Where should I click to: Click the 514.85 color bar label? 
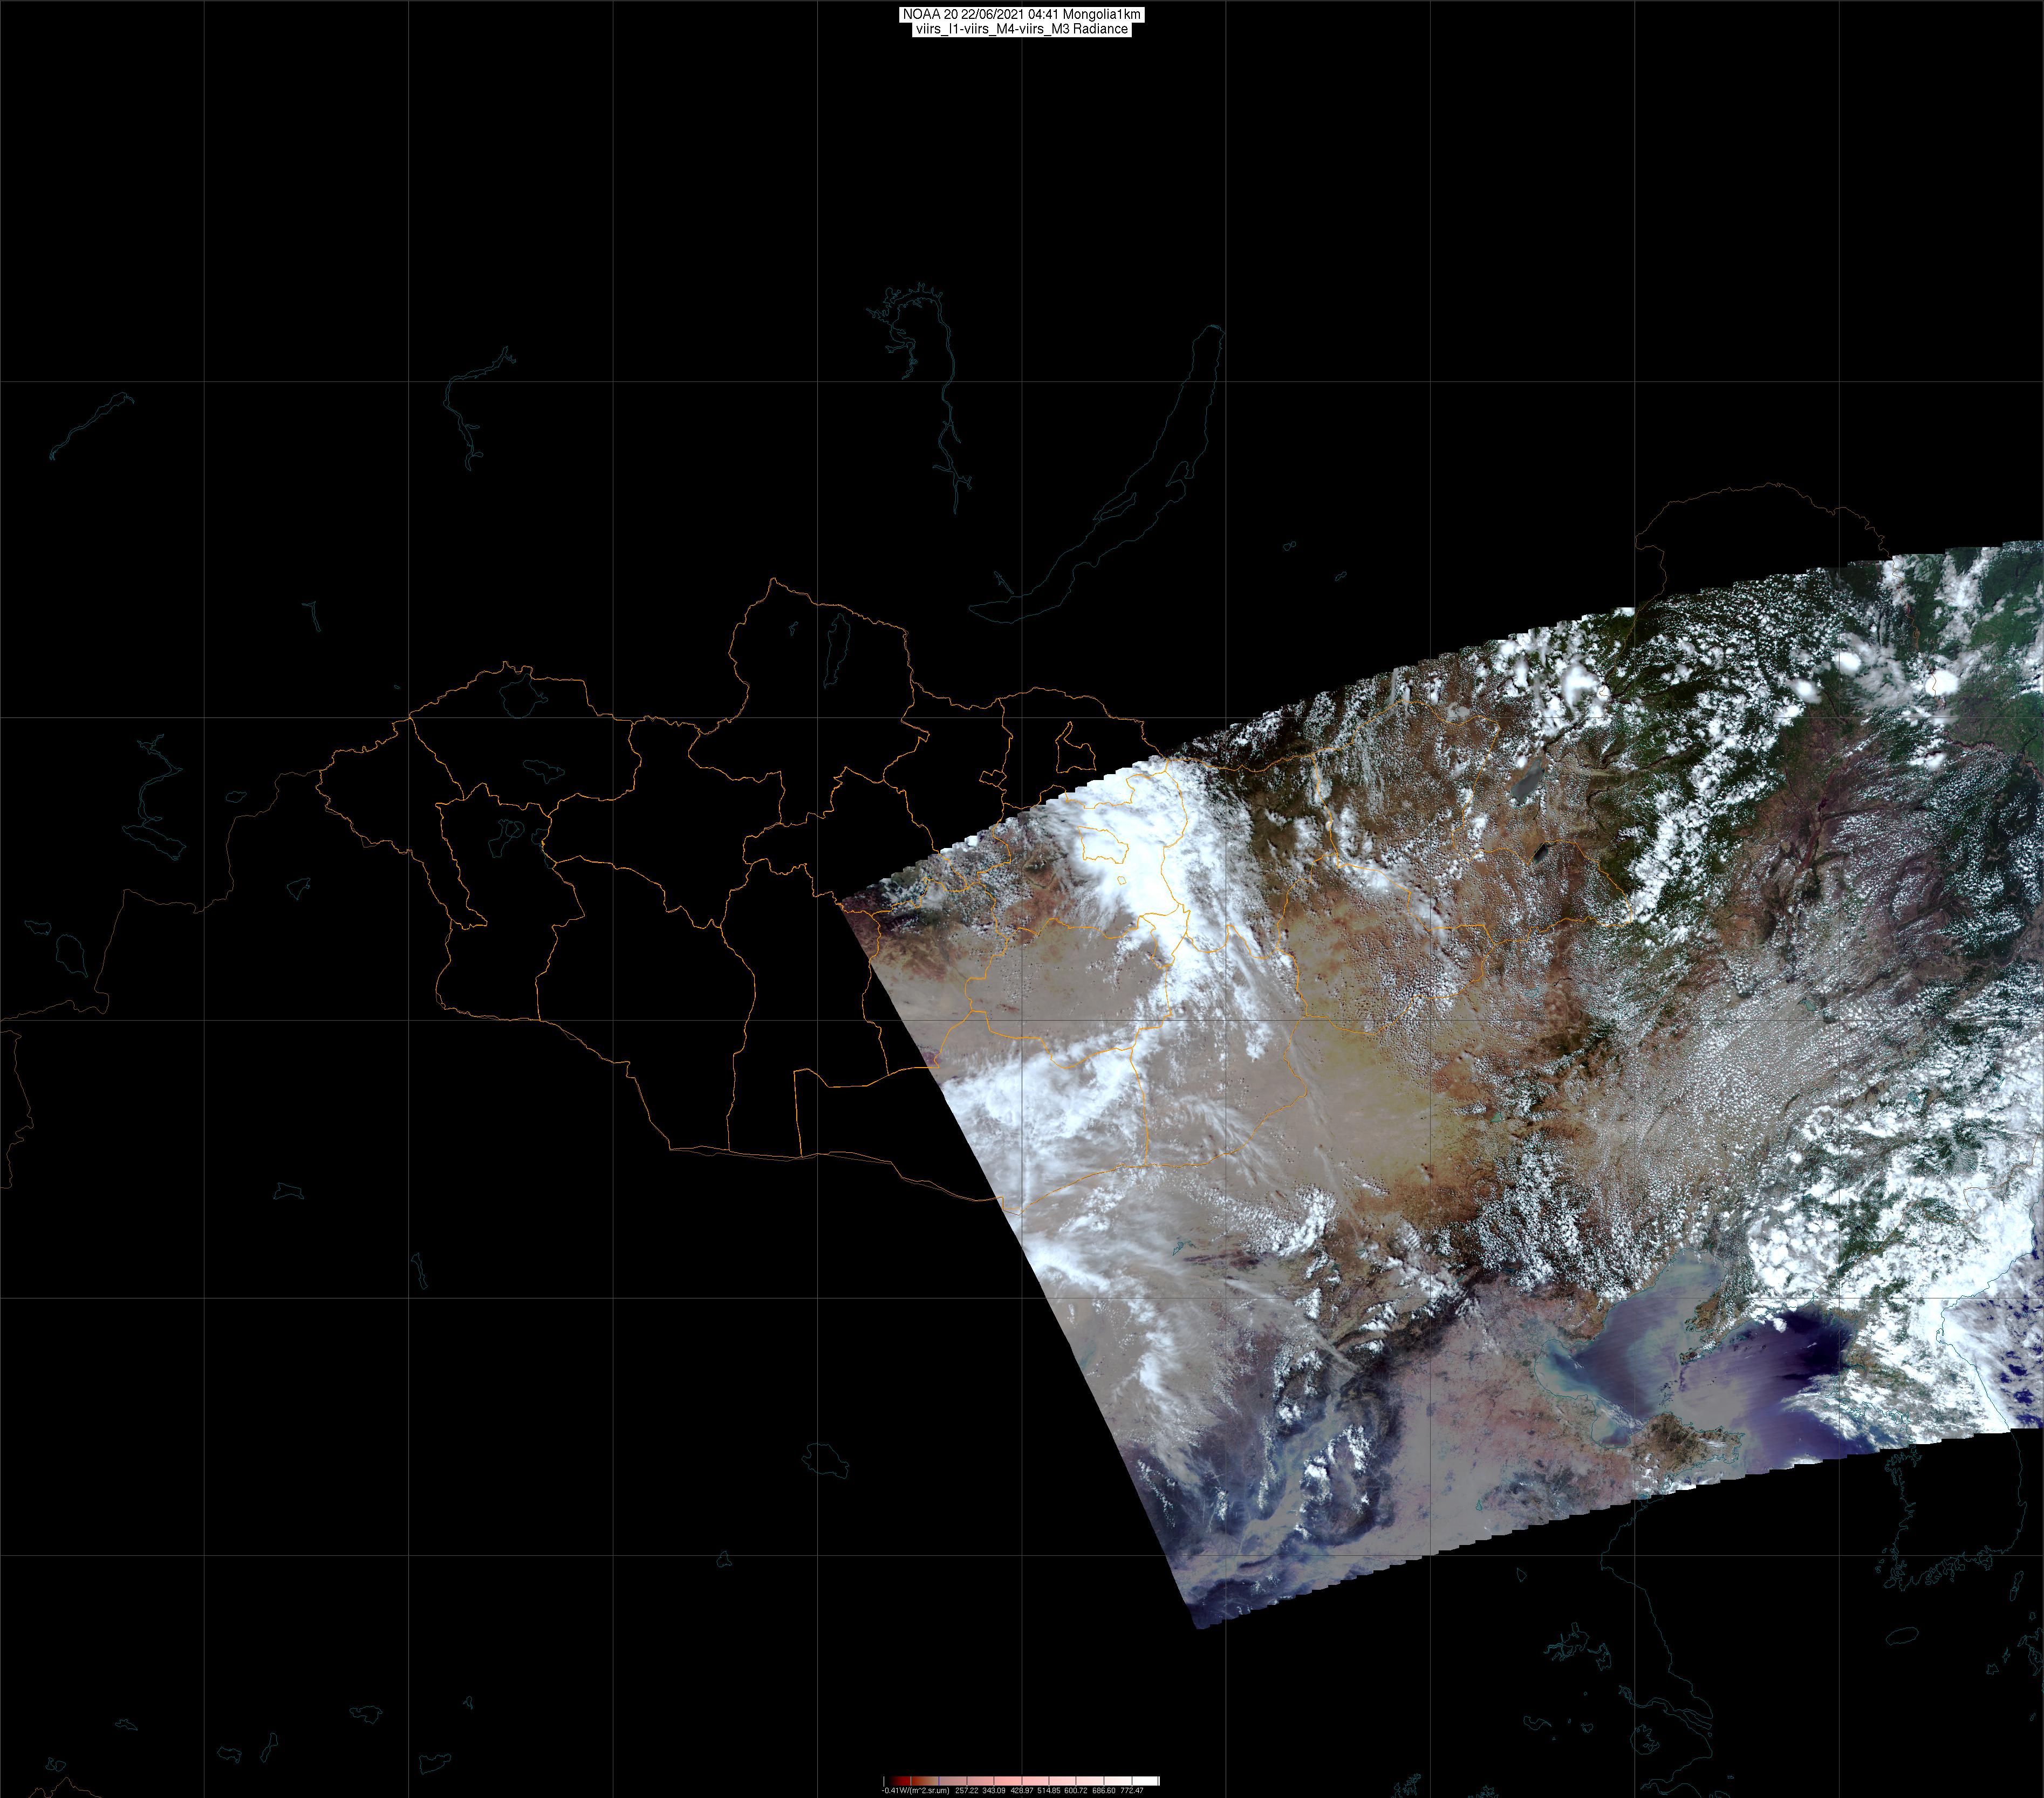click(x=1049, y=1791)
